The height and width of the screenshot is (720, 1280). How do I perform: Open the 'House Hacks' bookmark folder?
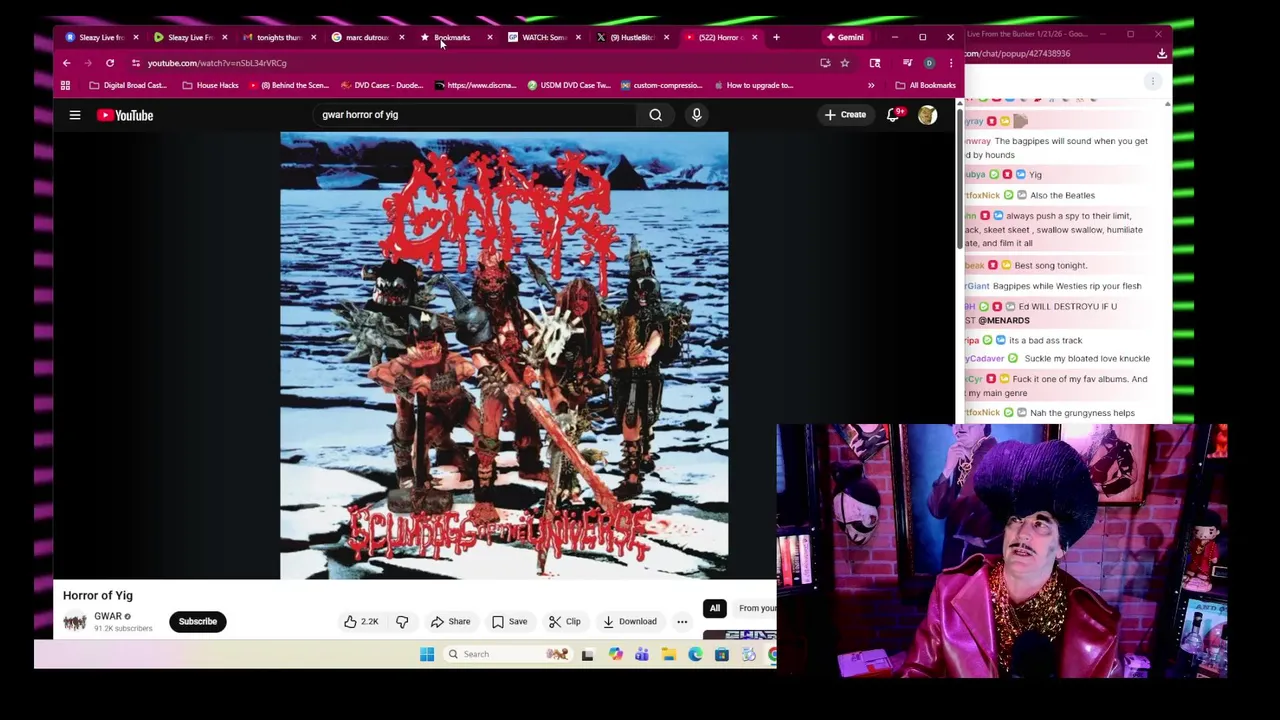[x=210, y=85]
